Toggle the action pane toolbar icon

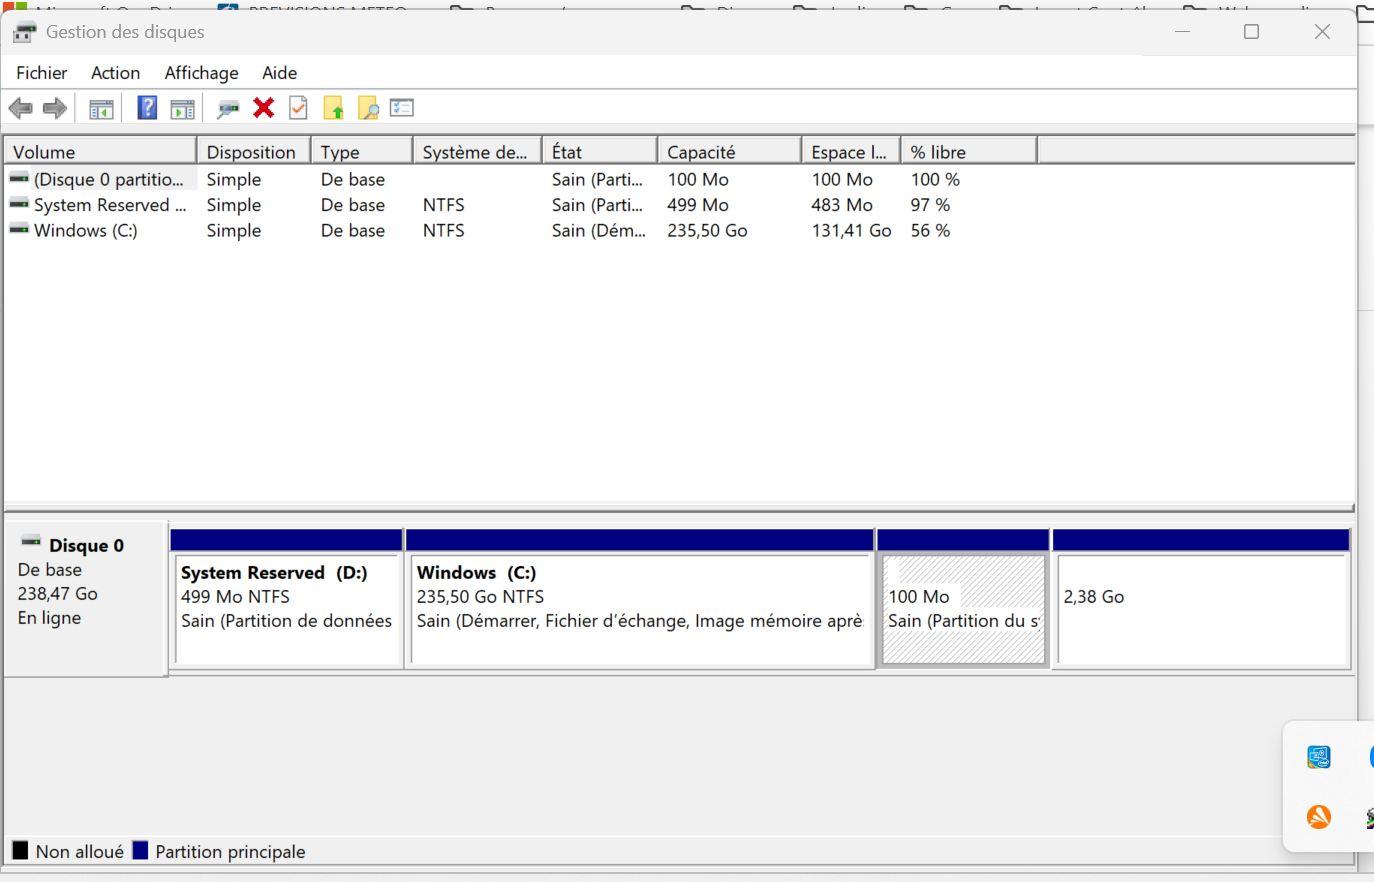click(182, 109)
